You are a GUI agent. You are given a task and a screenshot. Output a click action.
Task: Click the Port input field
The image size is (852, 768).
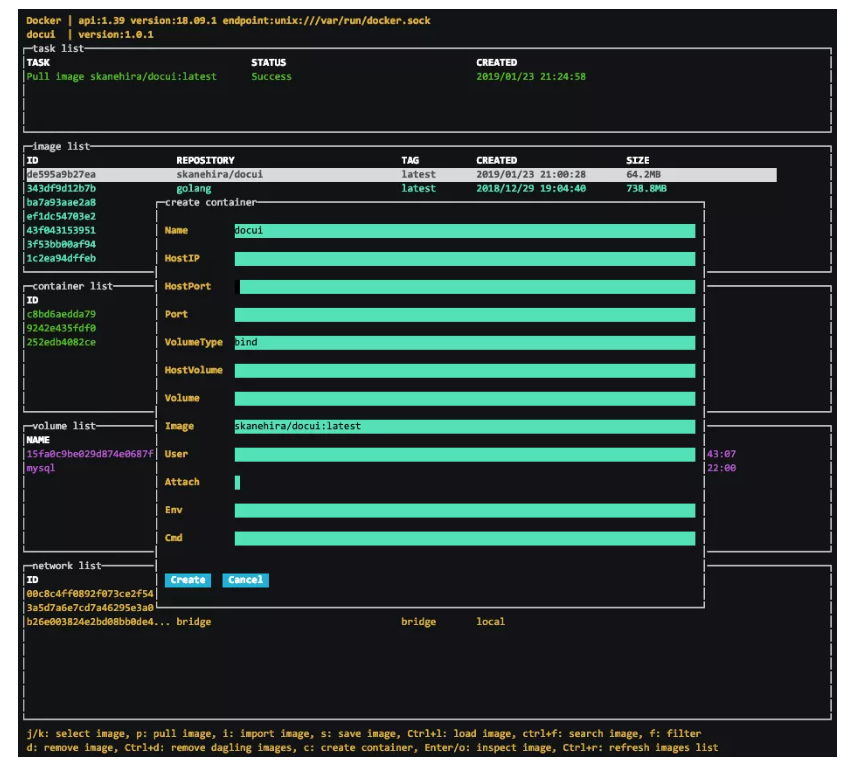[400, 314]
